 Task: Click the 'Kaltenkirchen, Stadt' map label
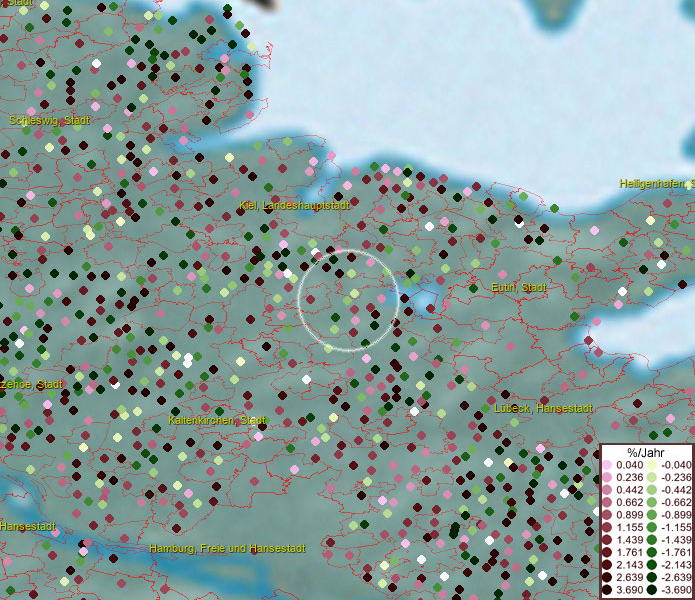(x=217, y=420)
